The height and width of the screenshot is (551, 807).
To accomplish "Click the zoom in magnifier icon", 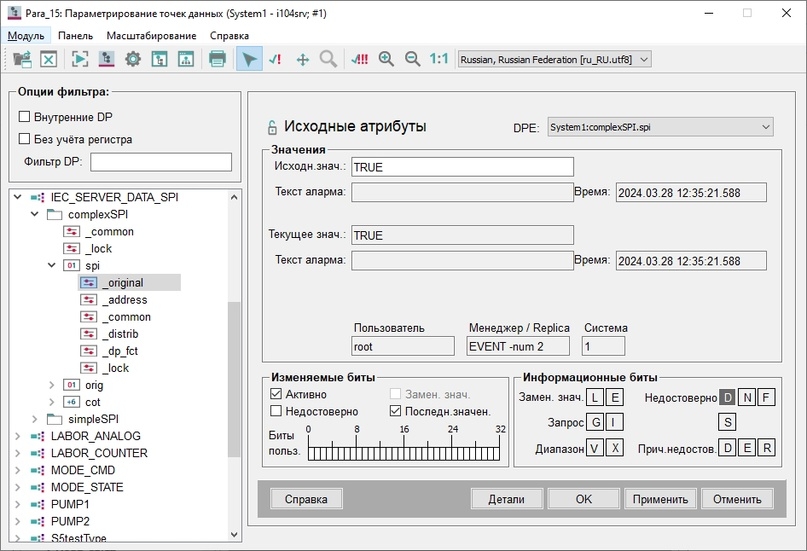I will click(x=386, y=59).
